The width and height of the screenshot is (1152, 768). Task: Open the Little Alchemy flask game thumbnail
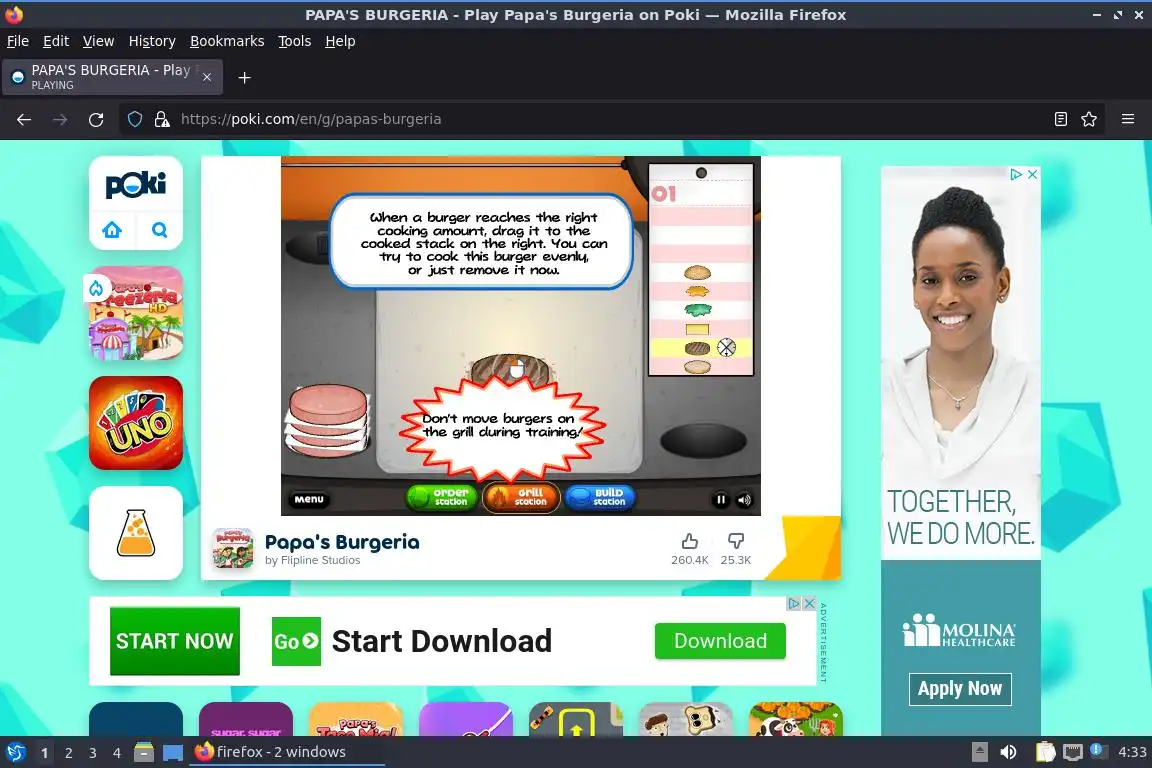136,533
